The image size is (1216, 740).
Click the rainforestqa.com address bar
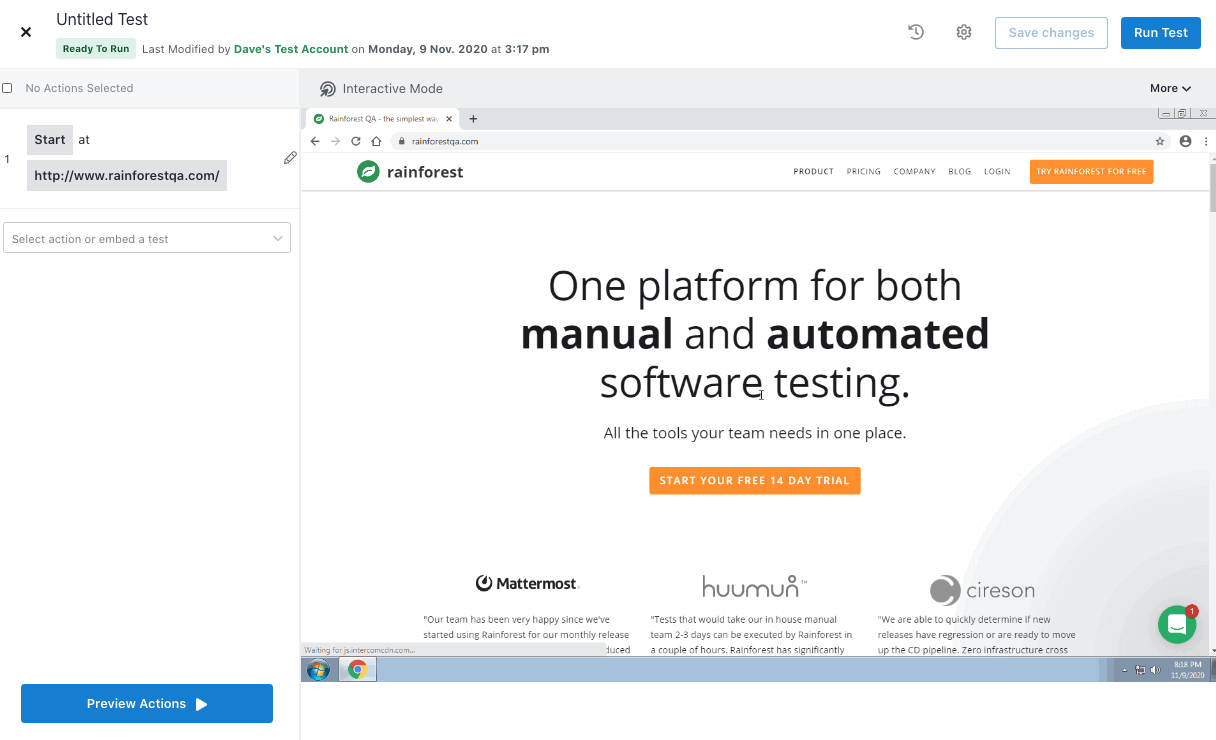pos(780,141)
